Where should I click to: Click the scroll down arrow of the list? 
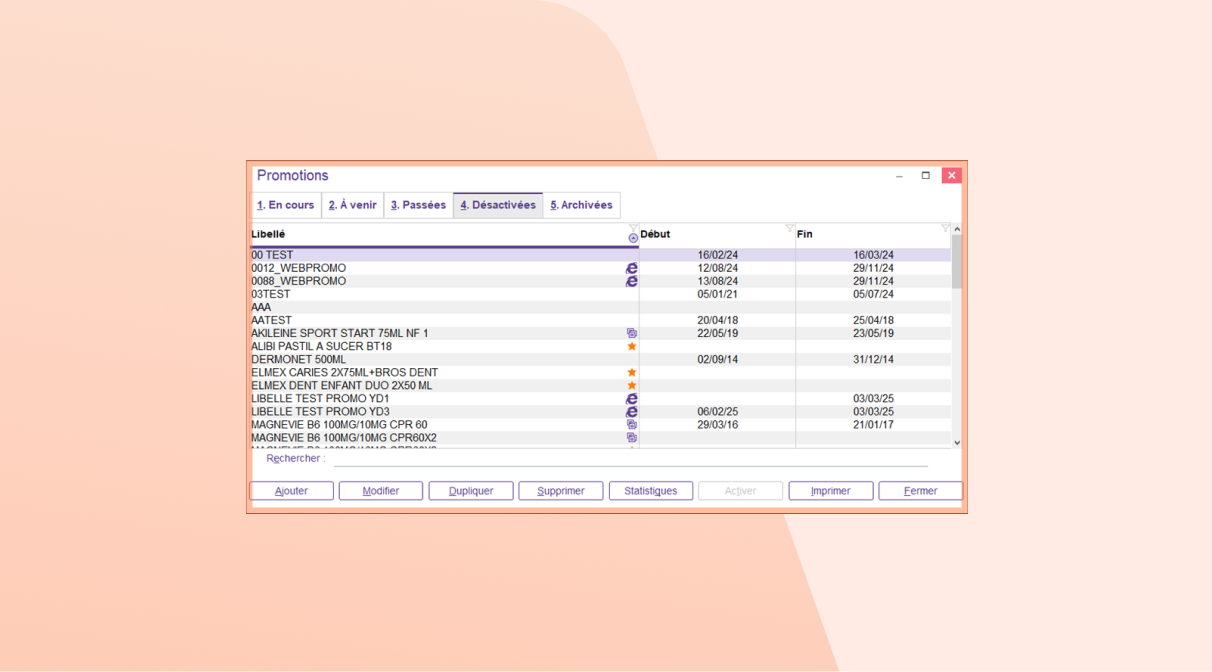click(957, 442)
